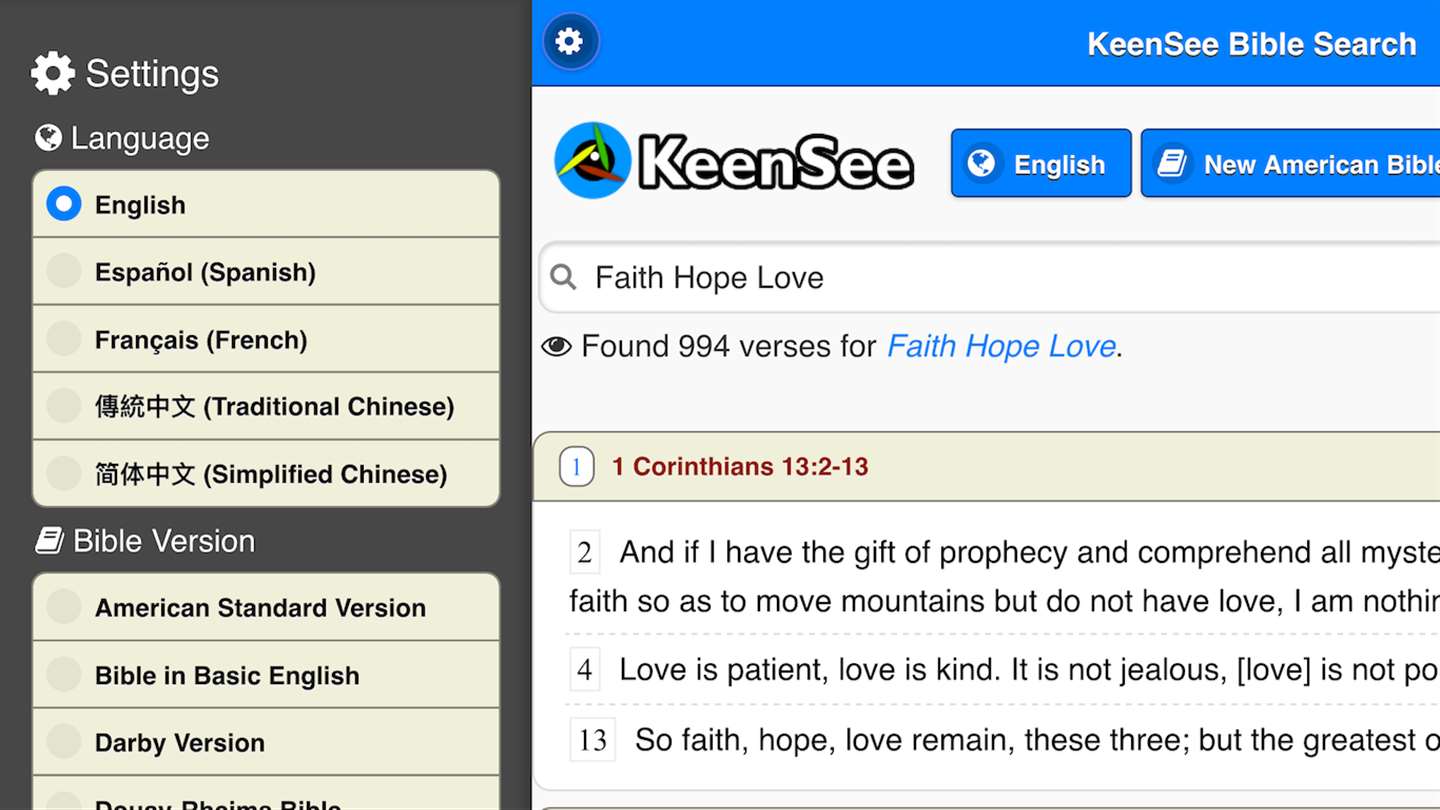Image resolution: width=1440 pixels, height=810 pixels.
Task: Click verse number 13 box
Action: coord(593,740)
